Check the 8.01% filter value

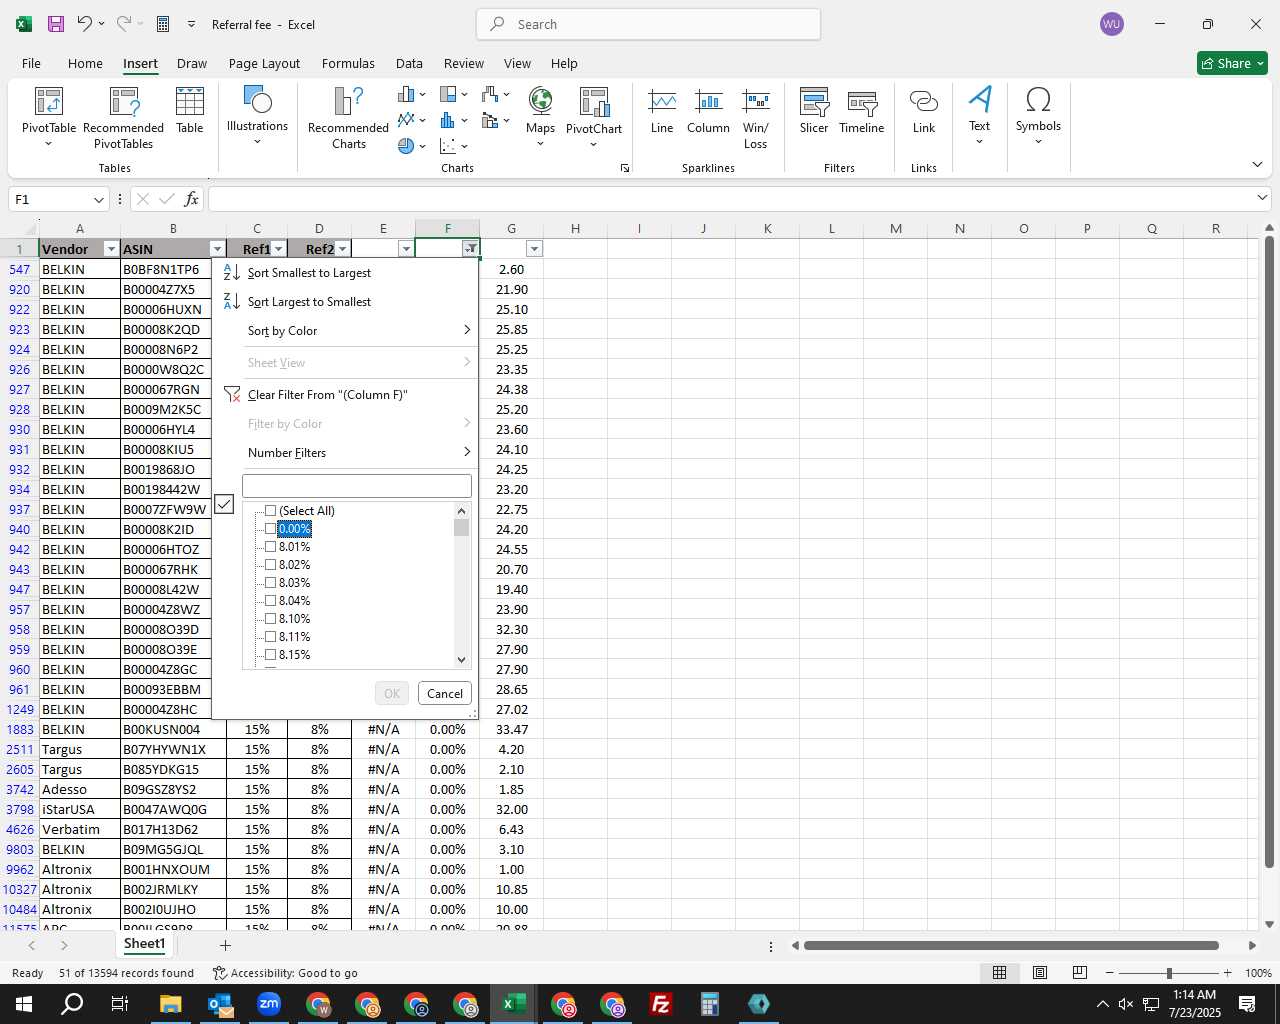(x=270, y=547)
